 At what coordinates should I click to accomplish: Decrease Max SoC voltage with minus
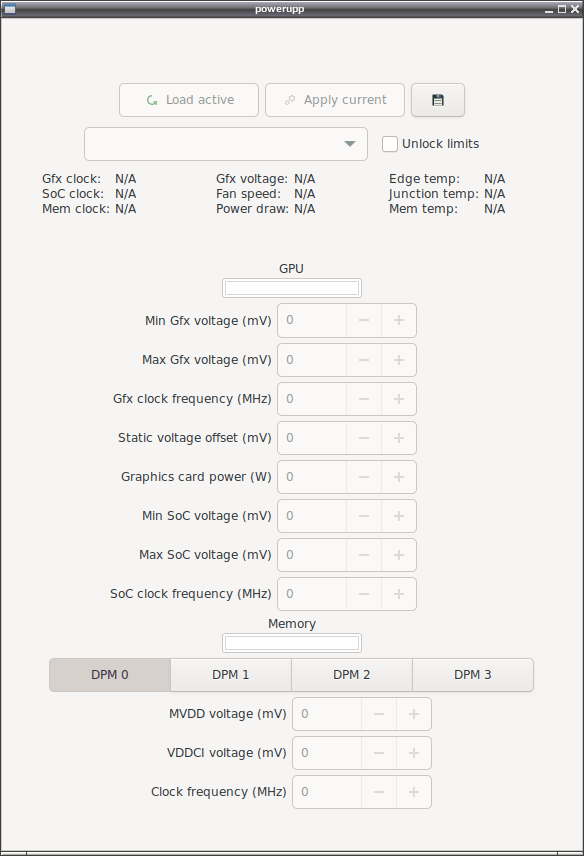click(364, 555)
